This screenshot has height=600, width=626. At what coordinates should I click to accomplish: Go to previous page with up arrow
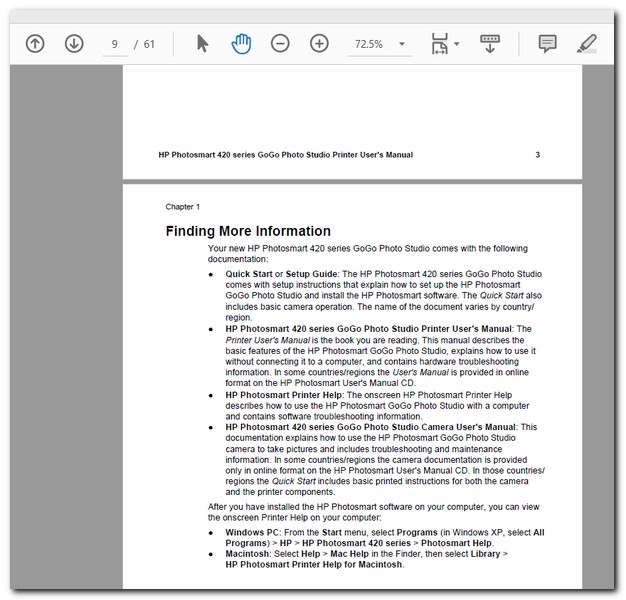(x=35, y=44)
